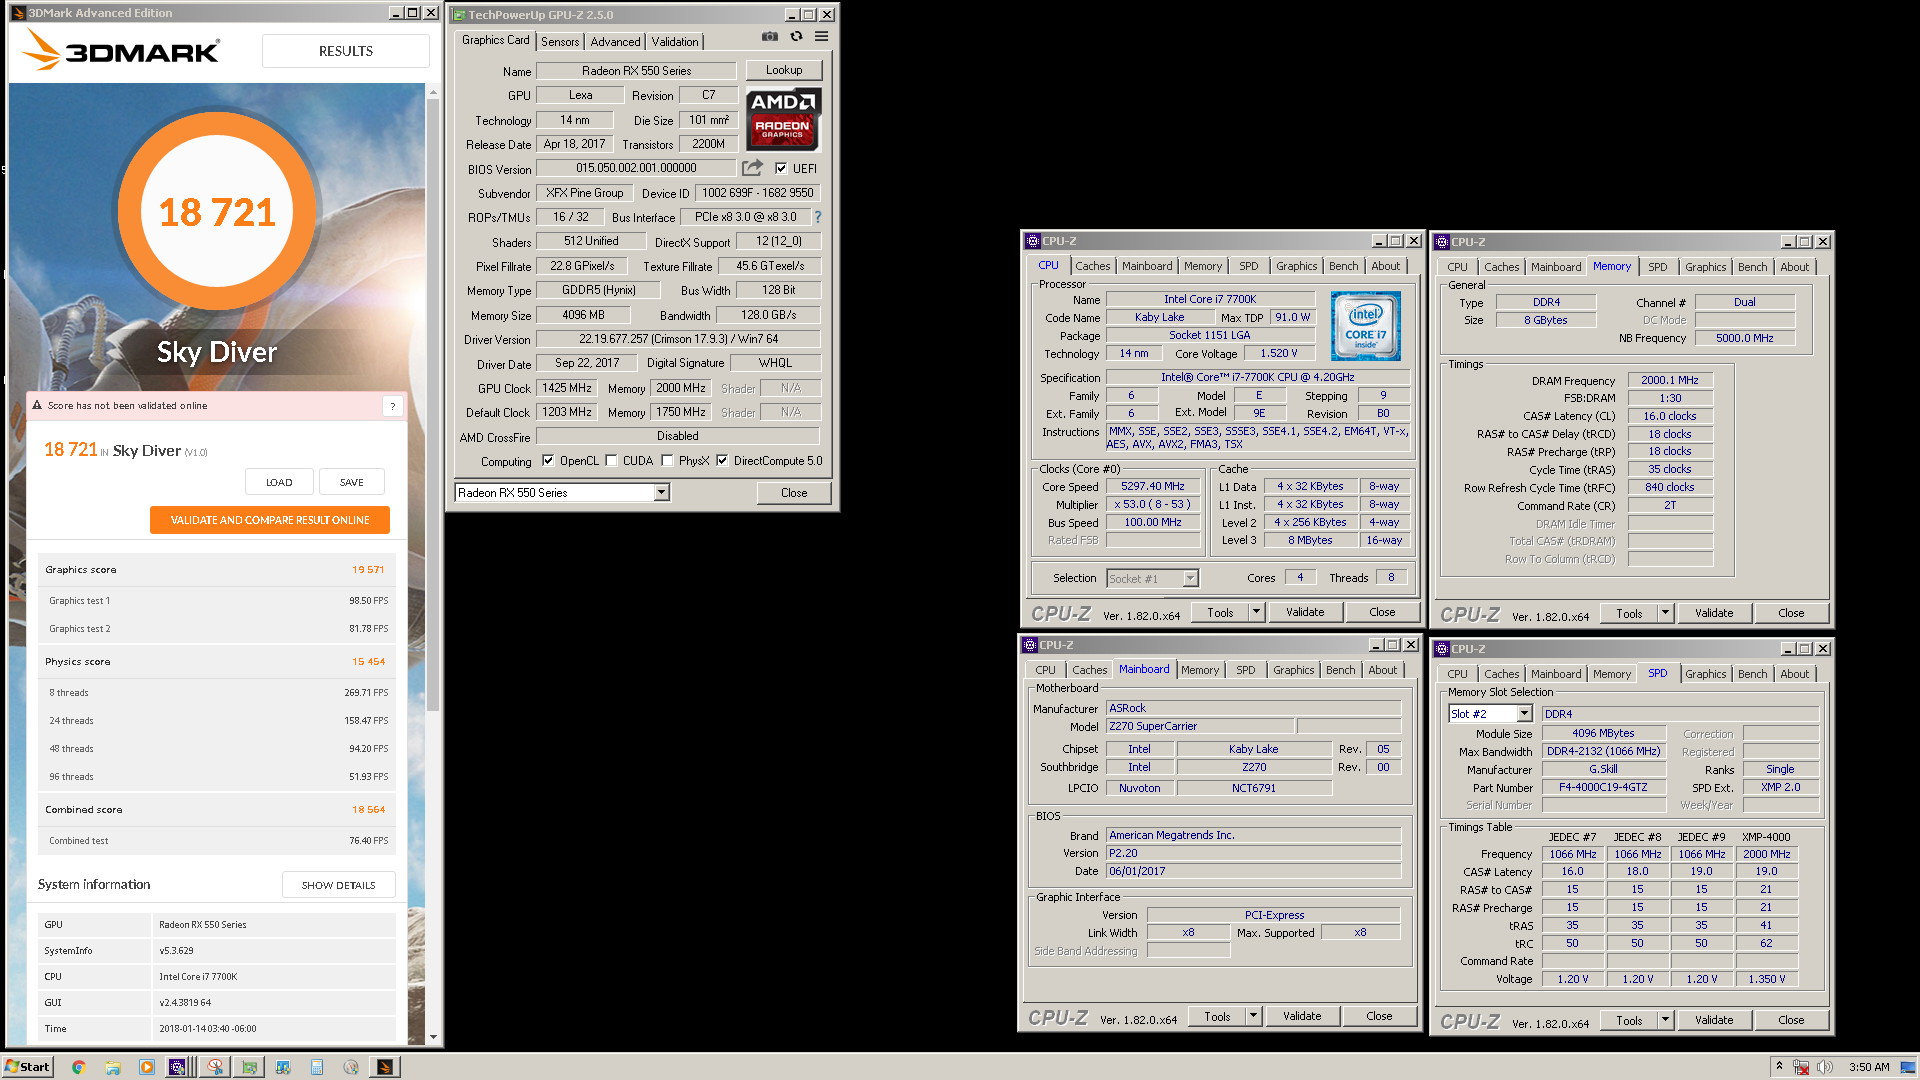
Task: Click the Graphics score 19 571 row
Action: click(x=216, y=570)
